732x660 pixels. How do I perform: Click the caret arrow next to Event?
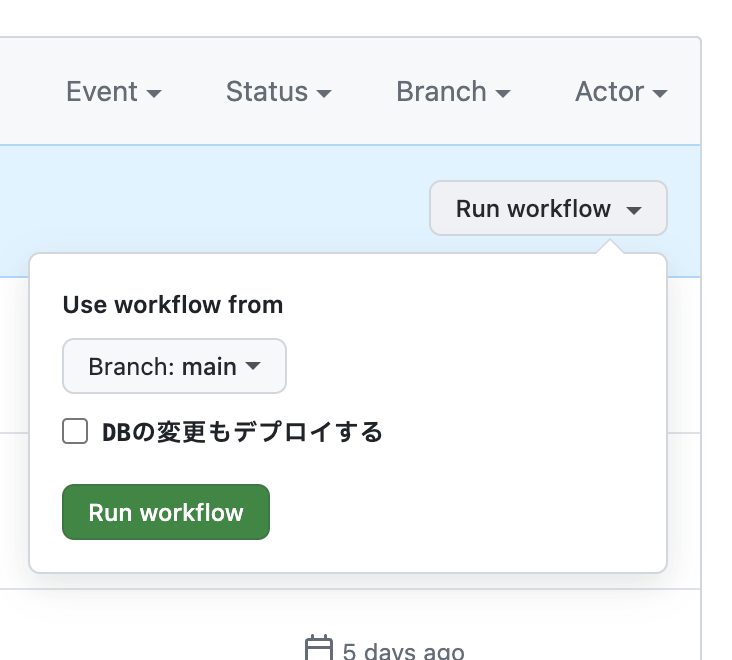point(154,93)
